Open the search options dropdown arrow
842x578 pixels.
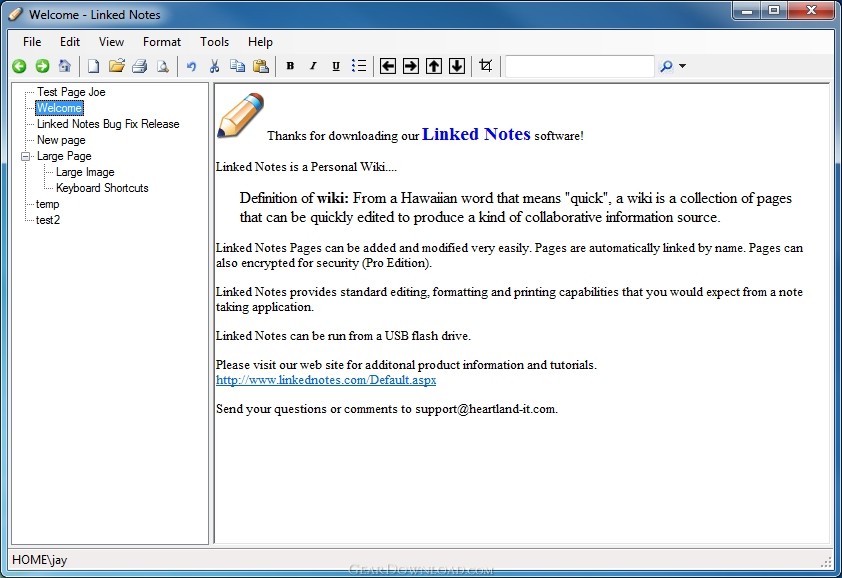point(683,66)
